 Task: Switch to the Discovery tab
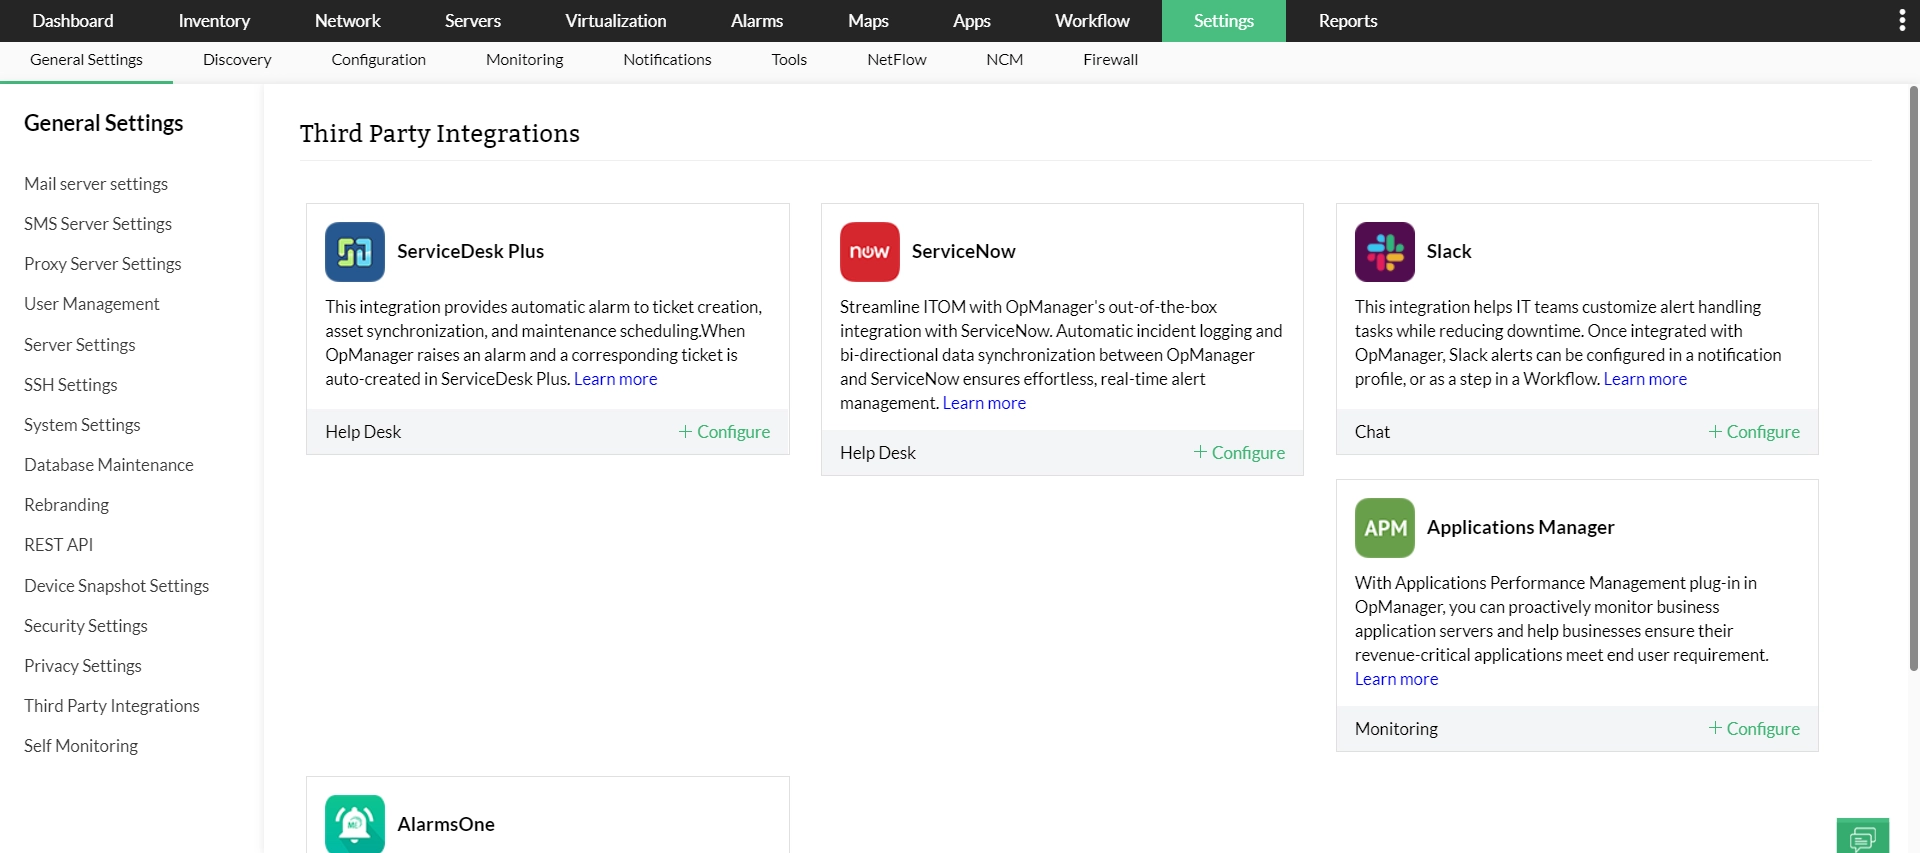coord(237,60)
